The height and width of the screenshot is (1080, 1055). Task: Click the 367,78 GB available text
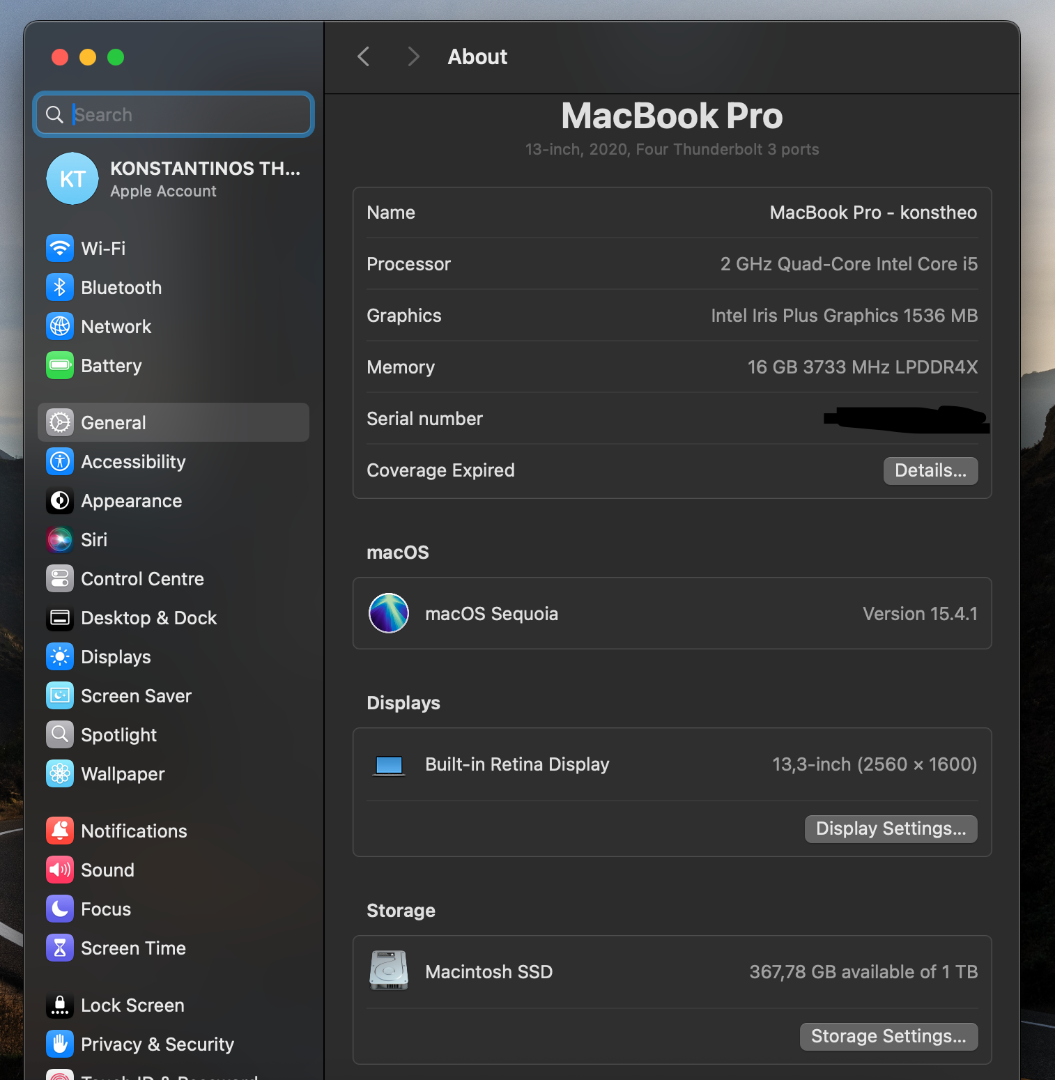pos(864,972)
